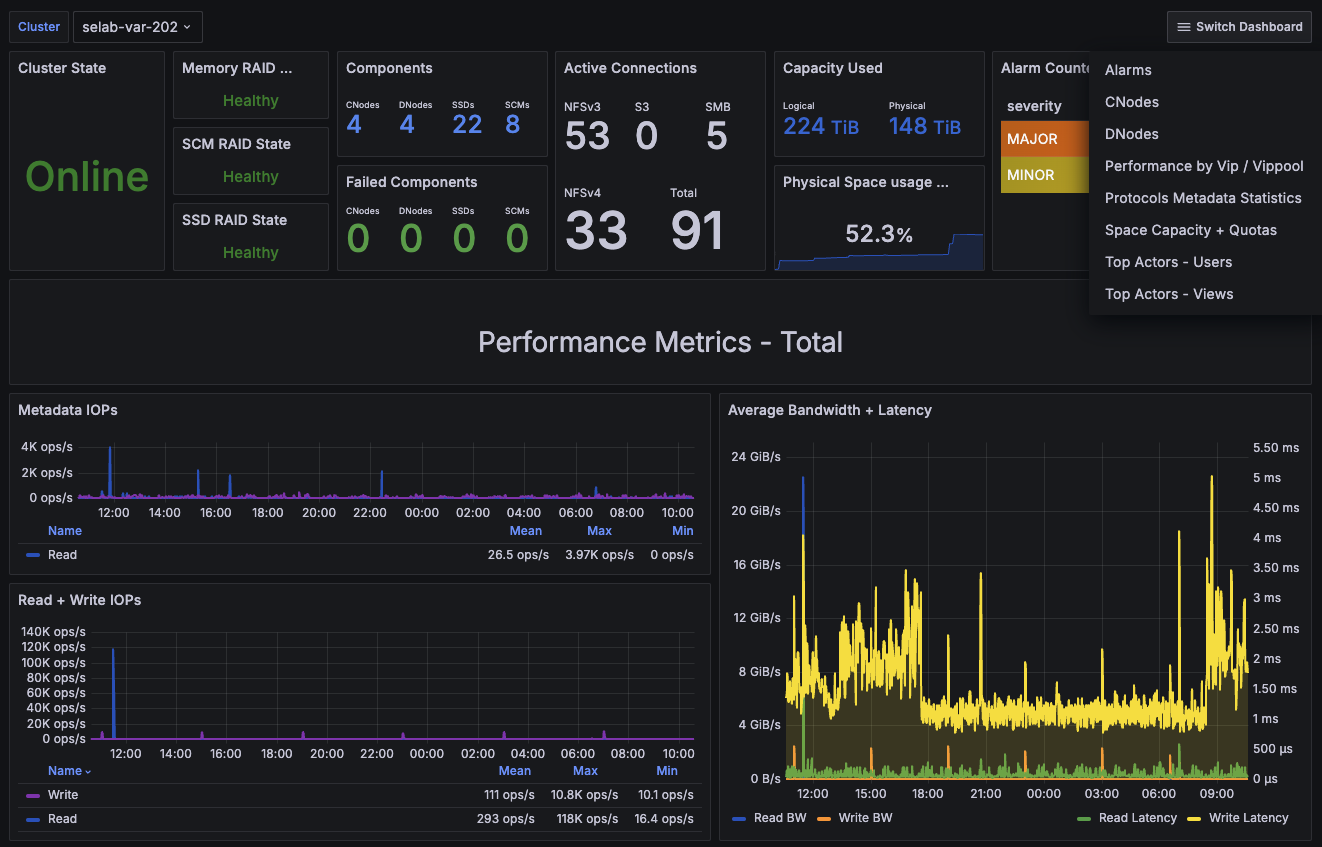
Task: Sort Read + Write IOPs legend by Min
Action: (x=667, y=771)
